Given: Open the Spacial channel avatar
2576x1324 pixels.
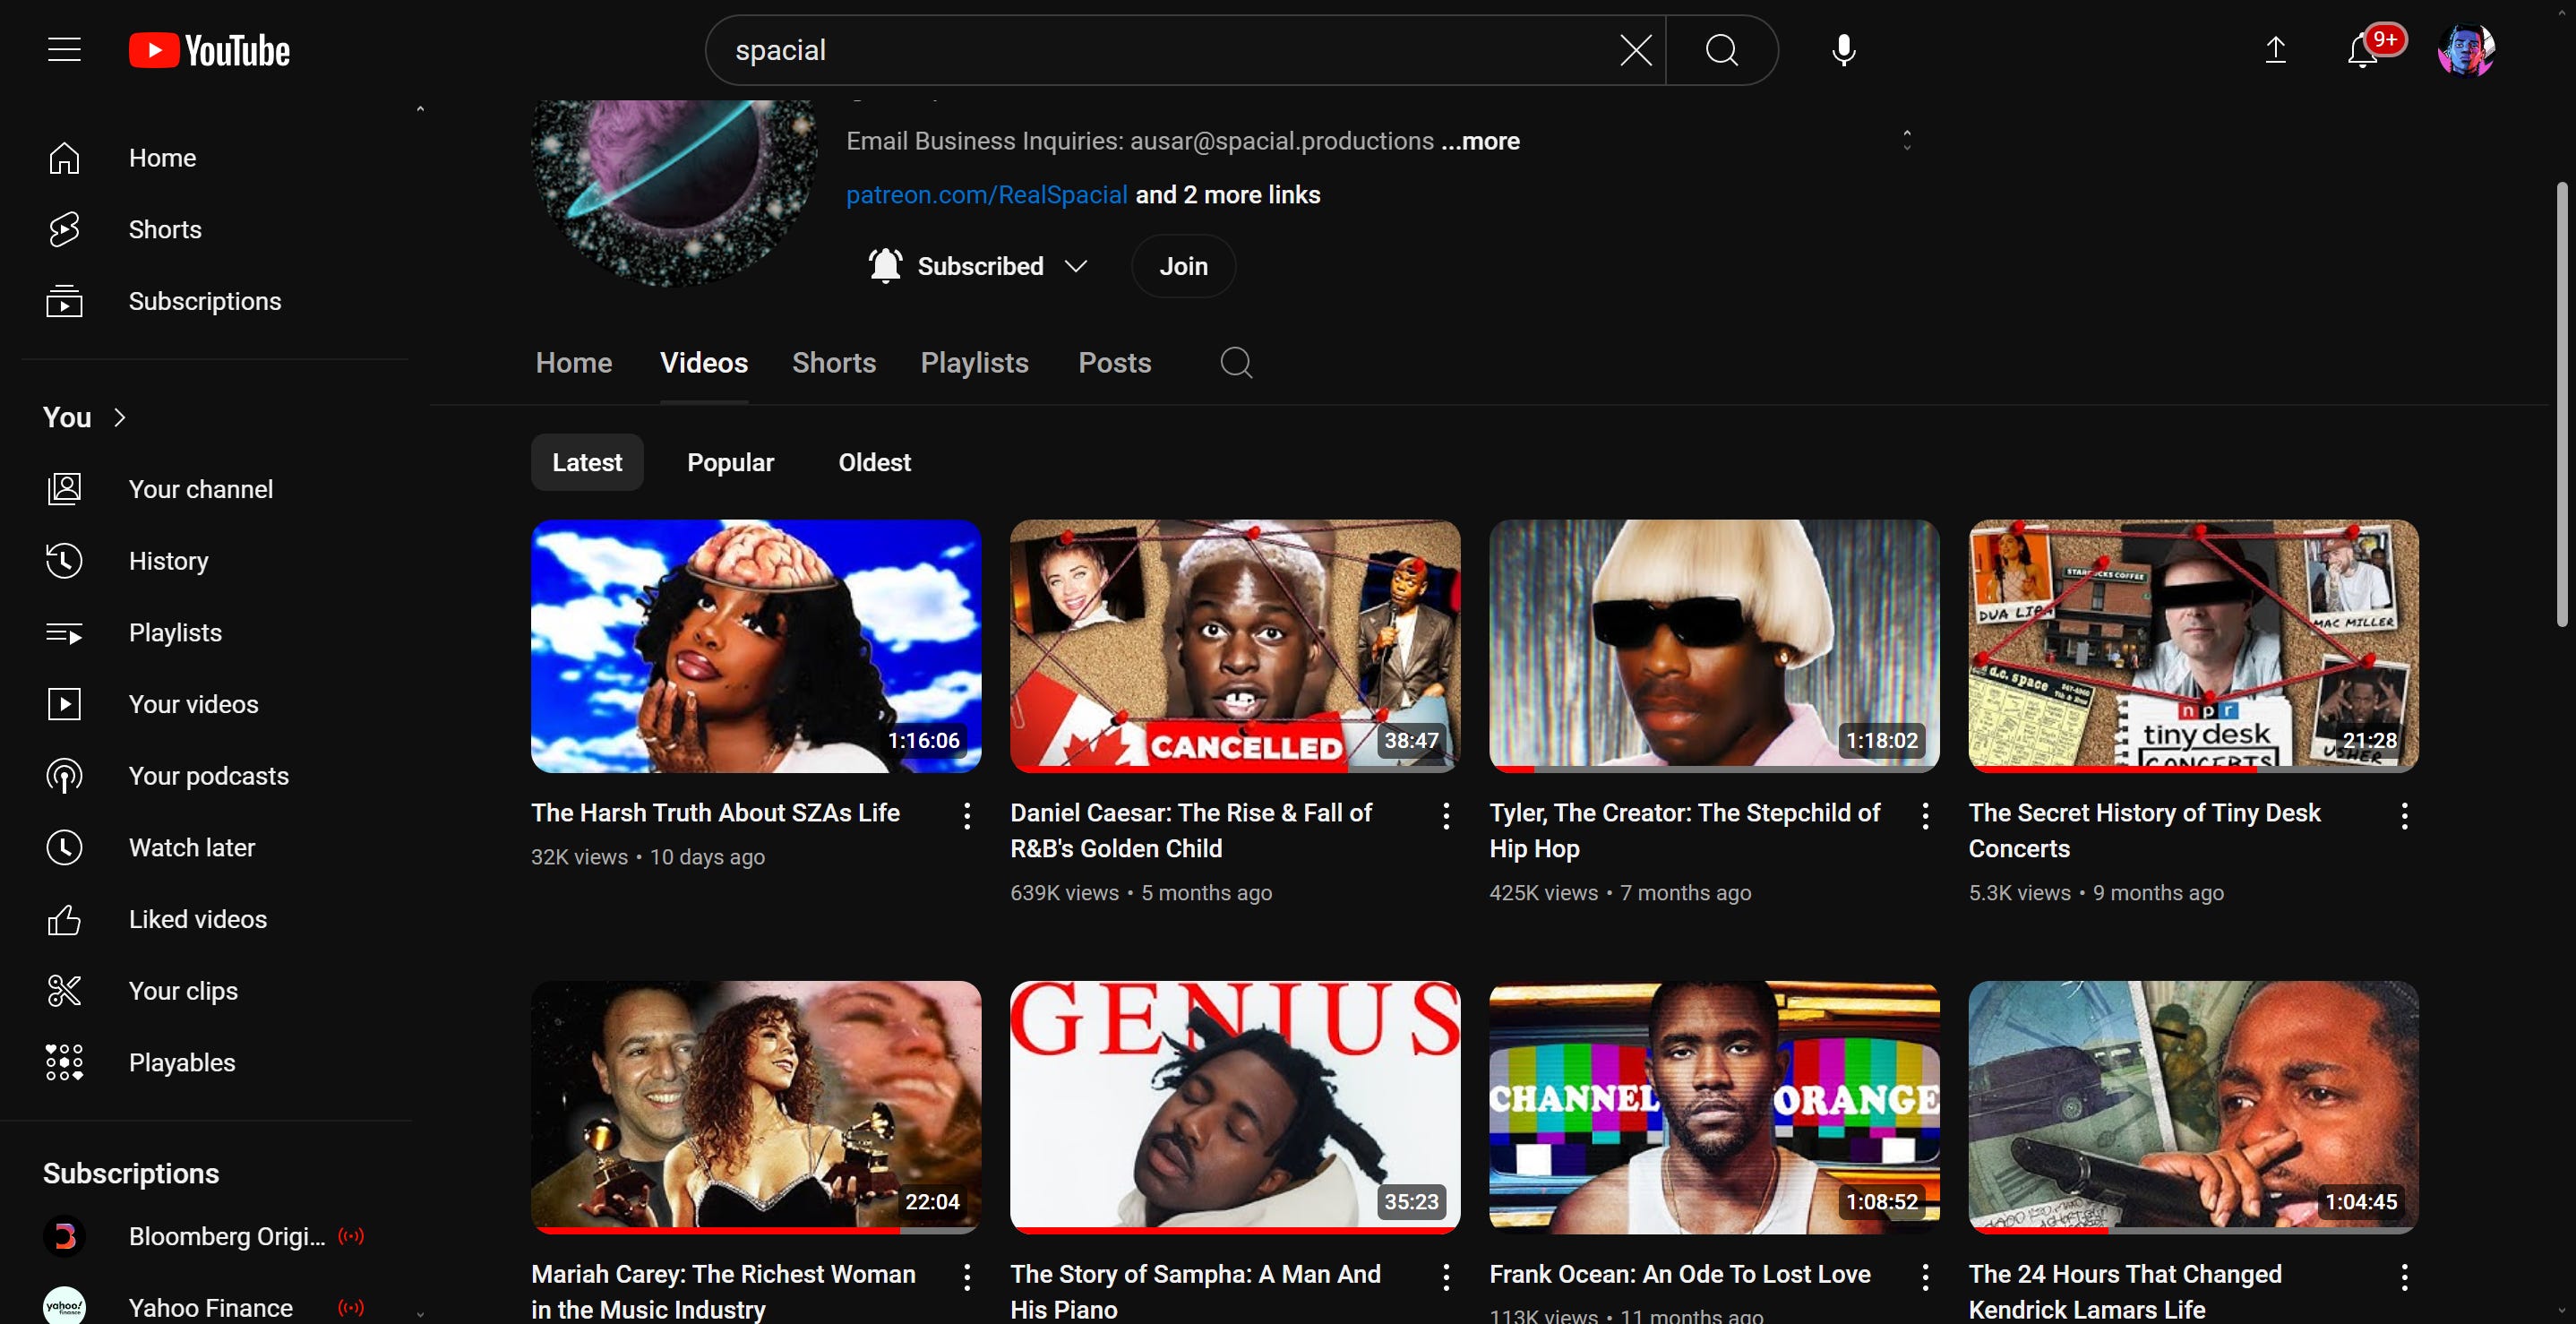Looking at the screenshot, I should pos(674,190).
